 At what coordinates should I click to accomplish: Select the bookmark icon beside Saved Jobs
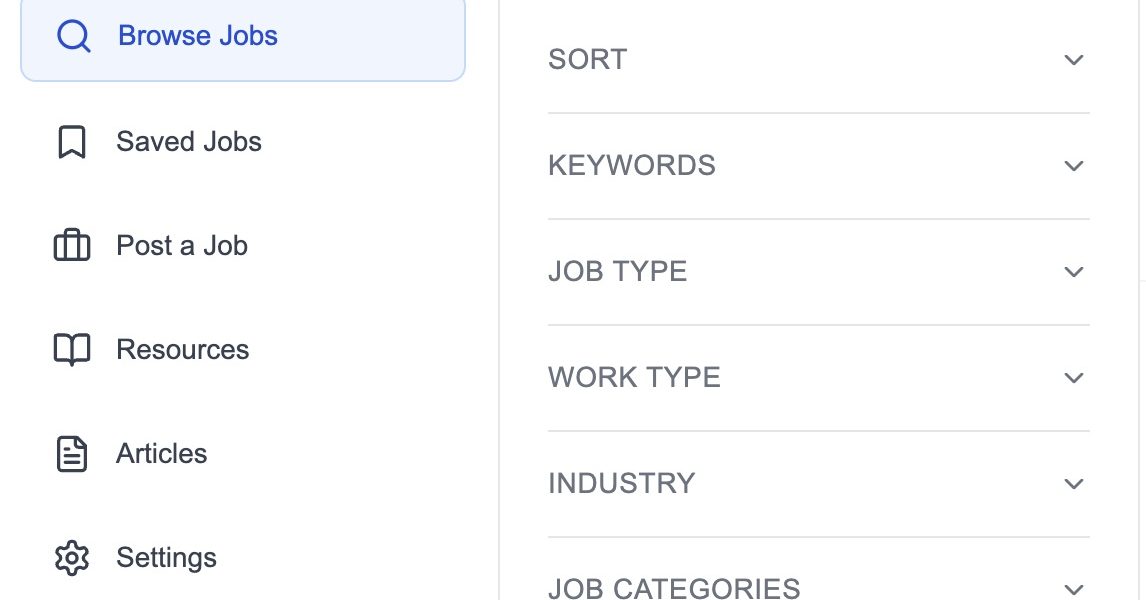pyautogui.click(x=71, y=141)
